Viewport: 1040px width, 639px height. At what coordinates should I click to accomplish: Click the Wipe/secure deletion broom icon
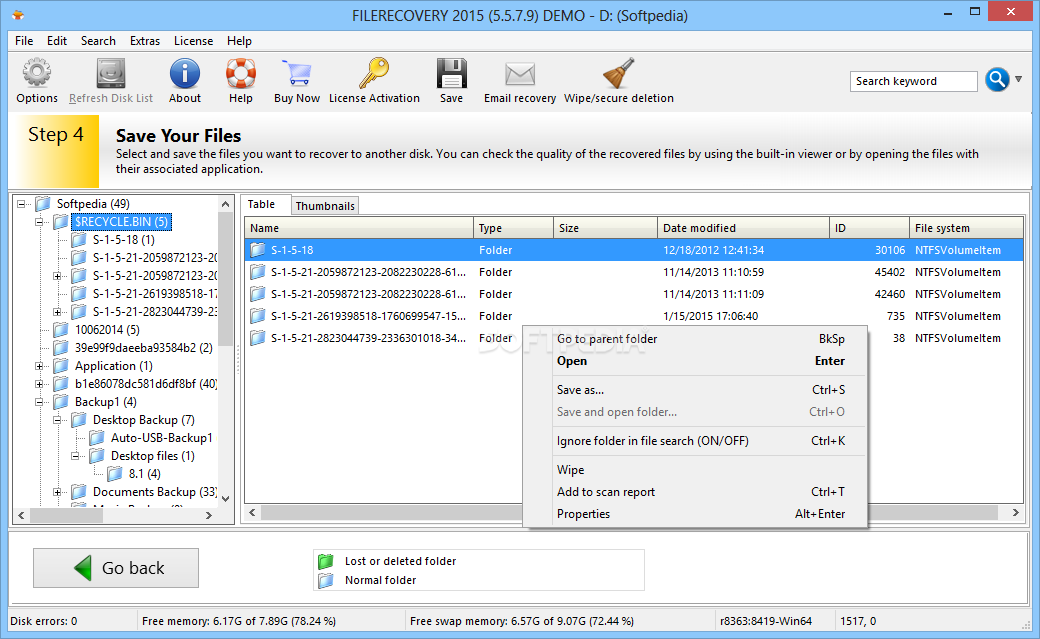pyautogui.click(x=618, y=73)
